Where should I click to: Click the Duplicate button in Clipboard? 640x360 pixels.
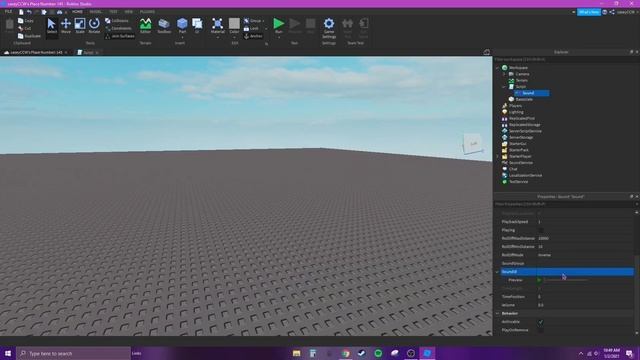tap(29, 36)
